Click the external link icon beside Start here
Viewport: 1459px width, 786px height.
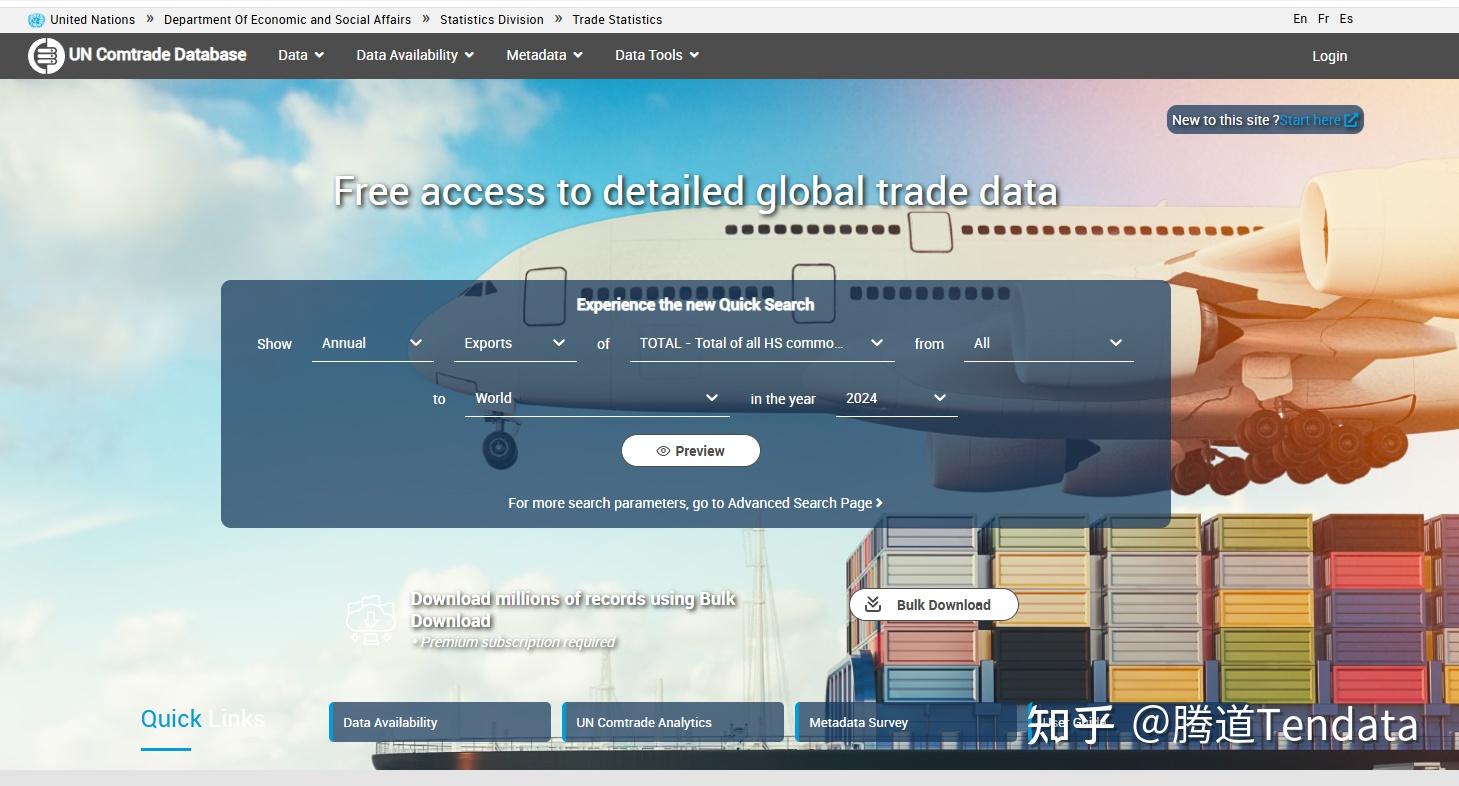tap(1351, 120)
